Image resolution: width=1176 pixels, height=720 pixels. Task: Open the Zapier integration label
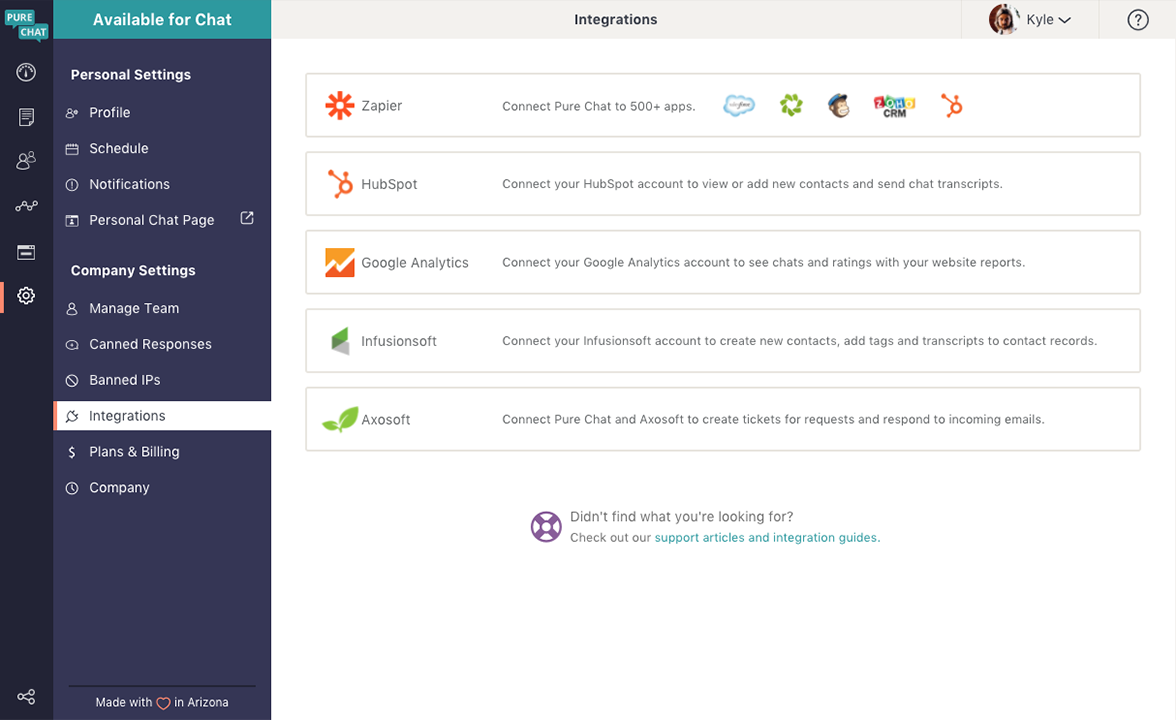point(382,106)
